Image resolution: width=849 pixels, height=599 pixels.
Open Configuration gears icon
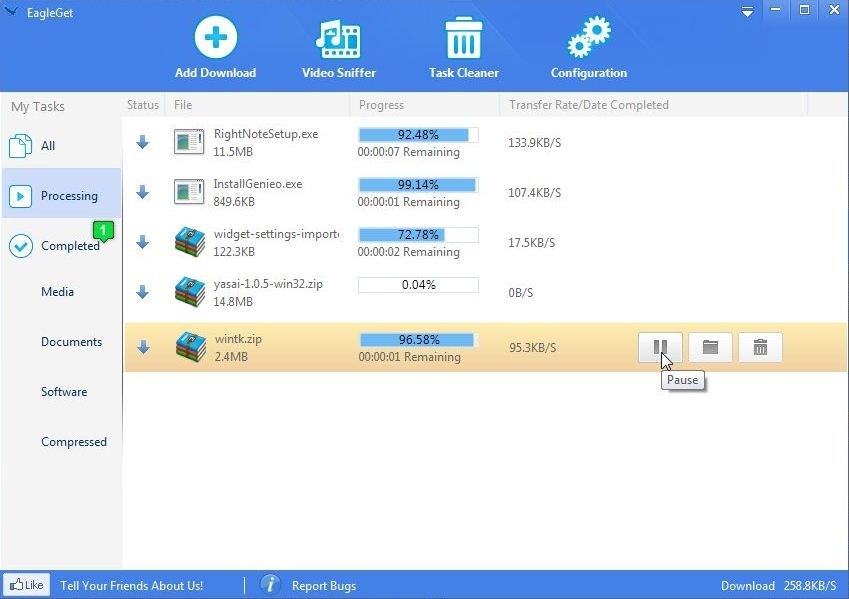tap(589, 37)
